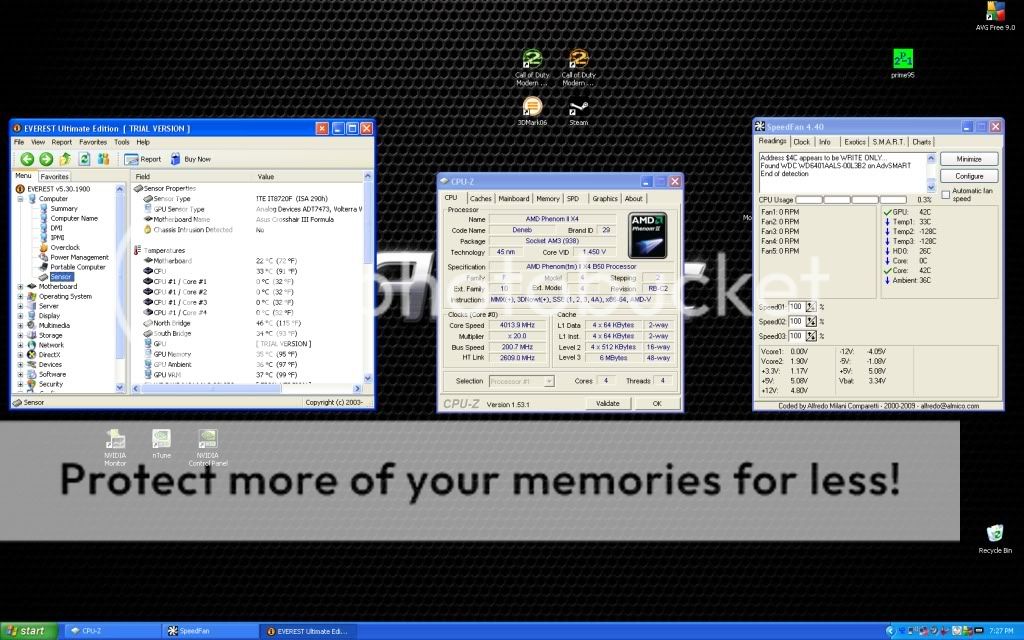Open the SPD tab in CPU-Z

coord(573,199)
